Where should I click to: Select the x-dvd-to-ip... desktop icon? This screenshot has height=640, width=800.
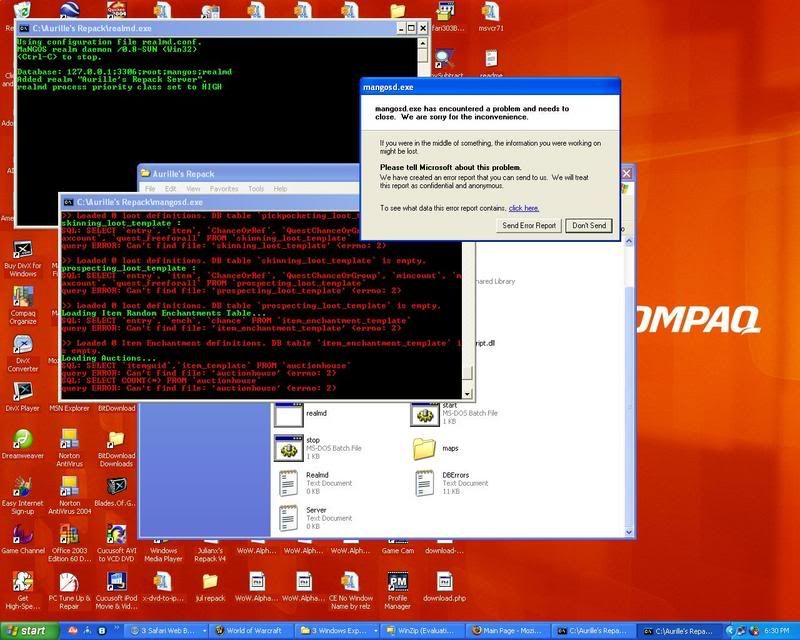coord(163,586)
